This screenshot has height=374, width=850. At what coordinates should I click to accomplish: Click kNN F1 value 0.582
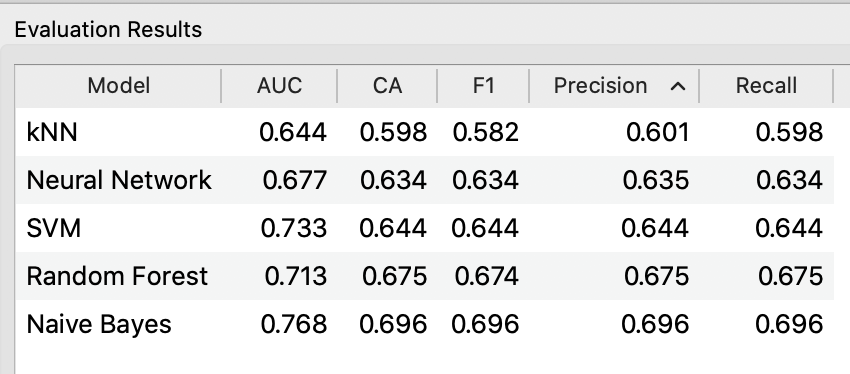[x=486, y=132]
